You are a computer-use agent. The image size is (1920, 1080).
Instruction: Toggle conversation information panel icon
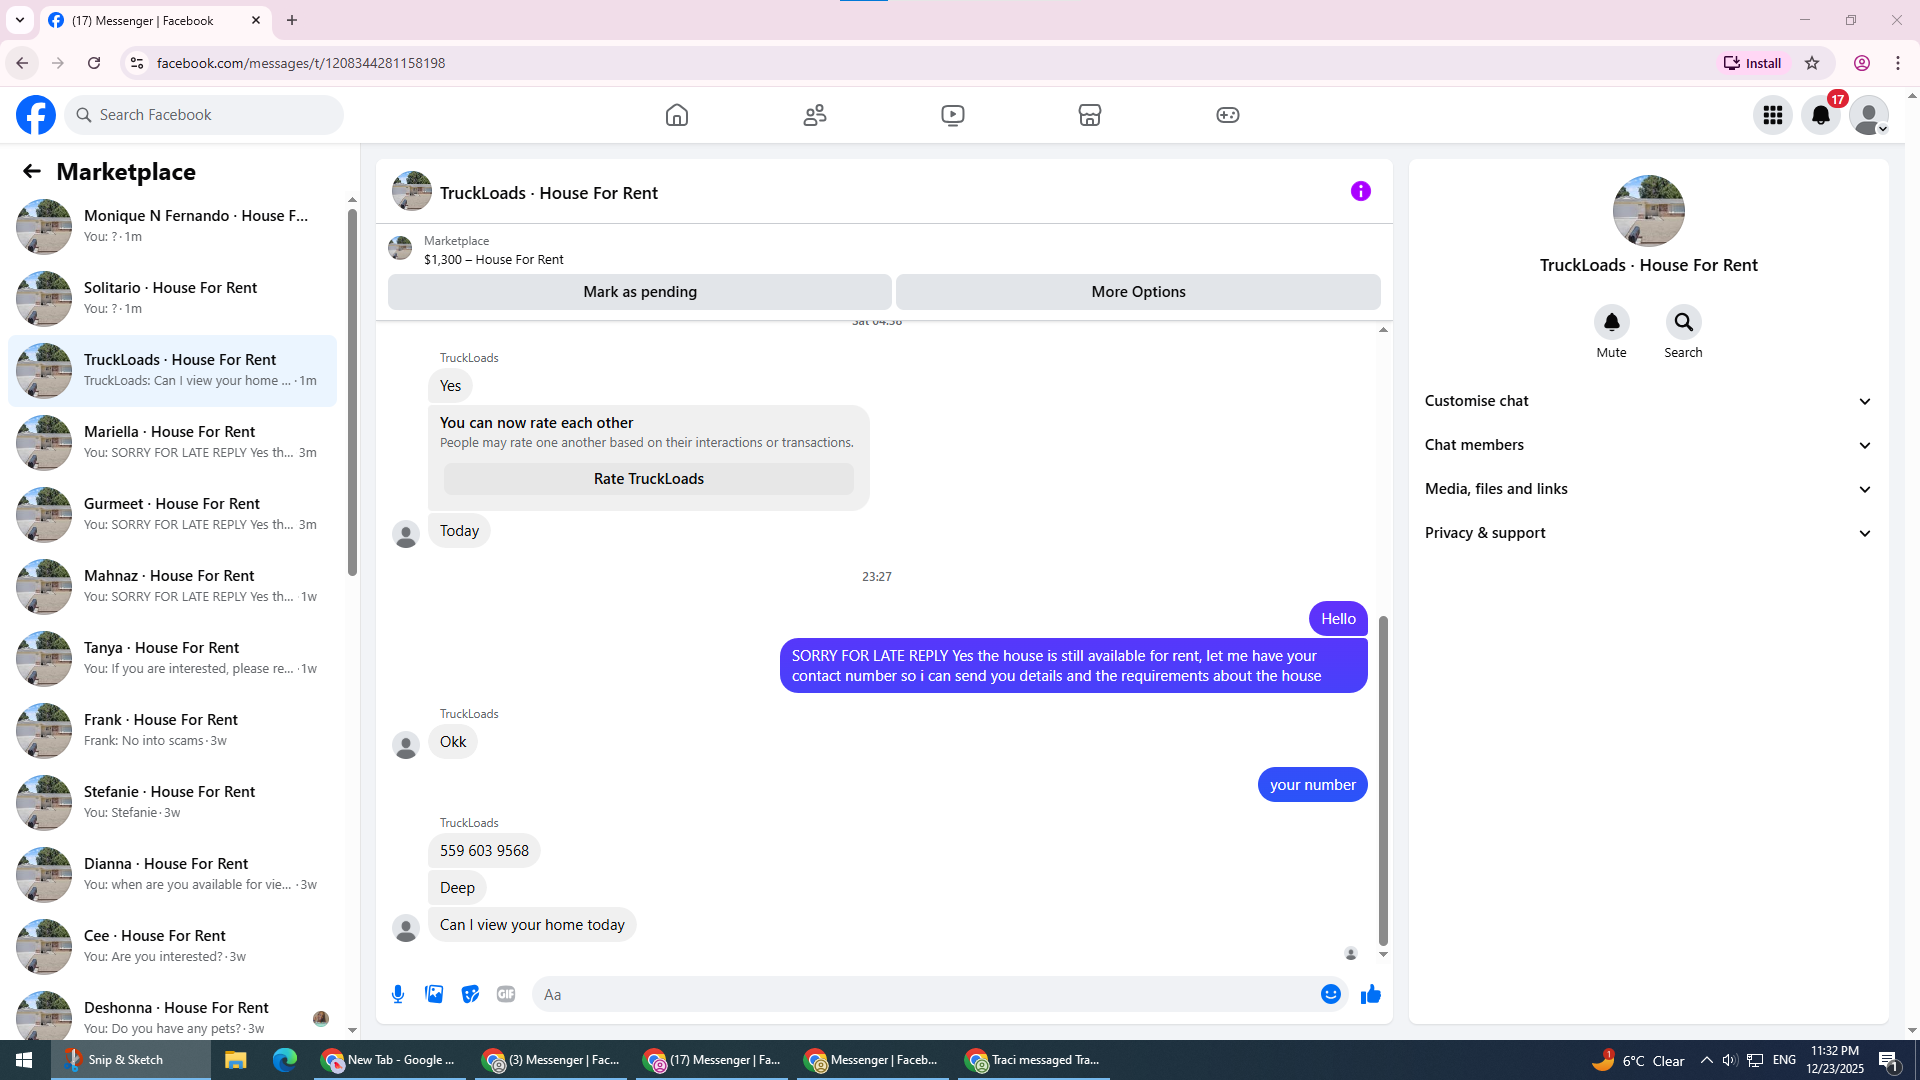[1361, 191]
